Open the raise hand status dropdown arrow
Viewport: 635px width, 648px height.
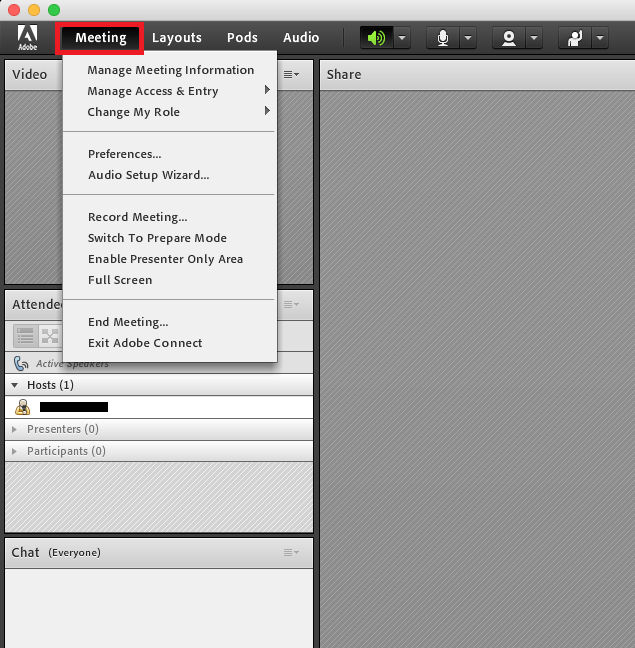[600, 38]
